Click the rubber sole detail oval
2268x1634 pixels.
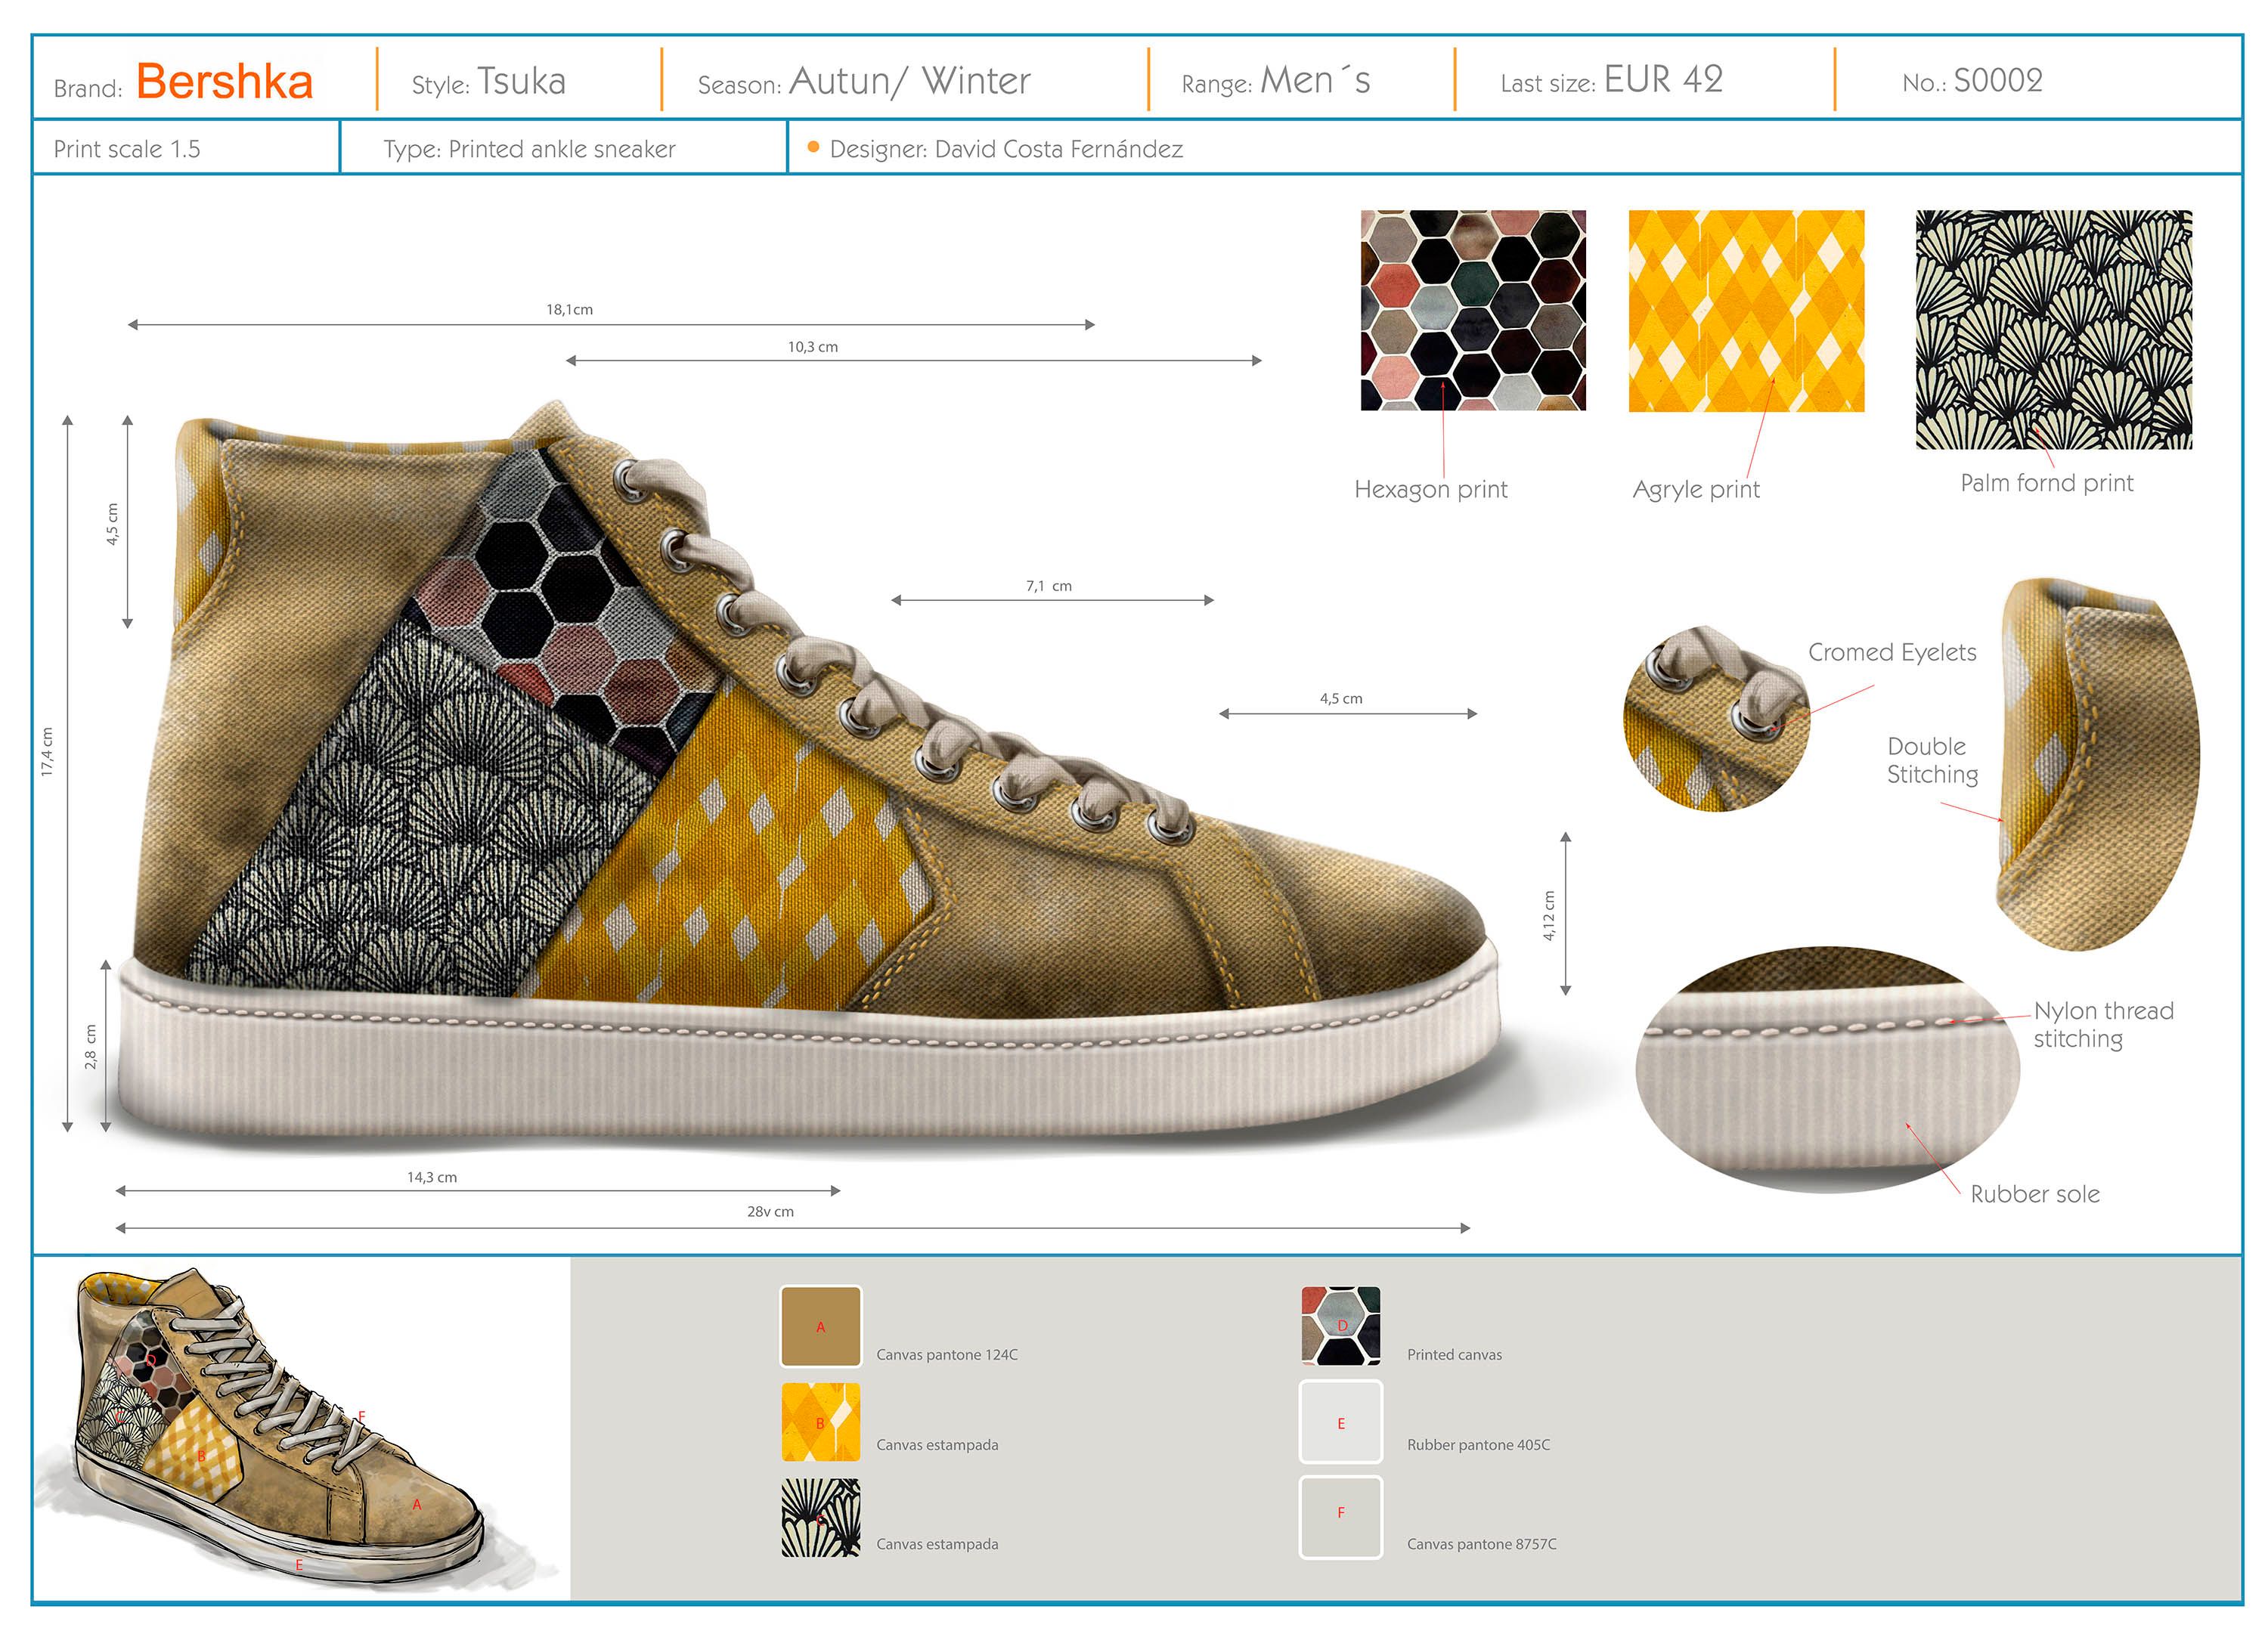click(1828, 1069)
